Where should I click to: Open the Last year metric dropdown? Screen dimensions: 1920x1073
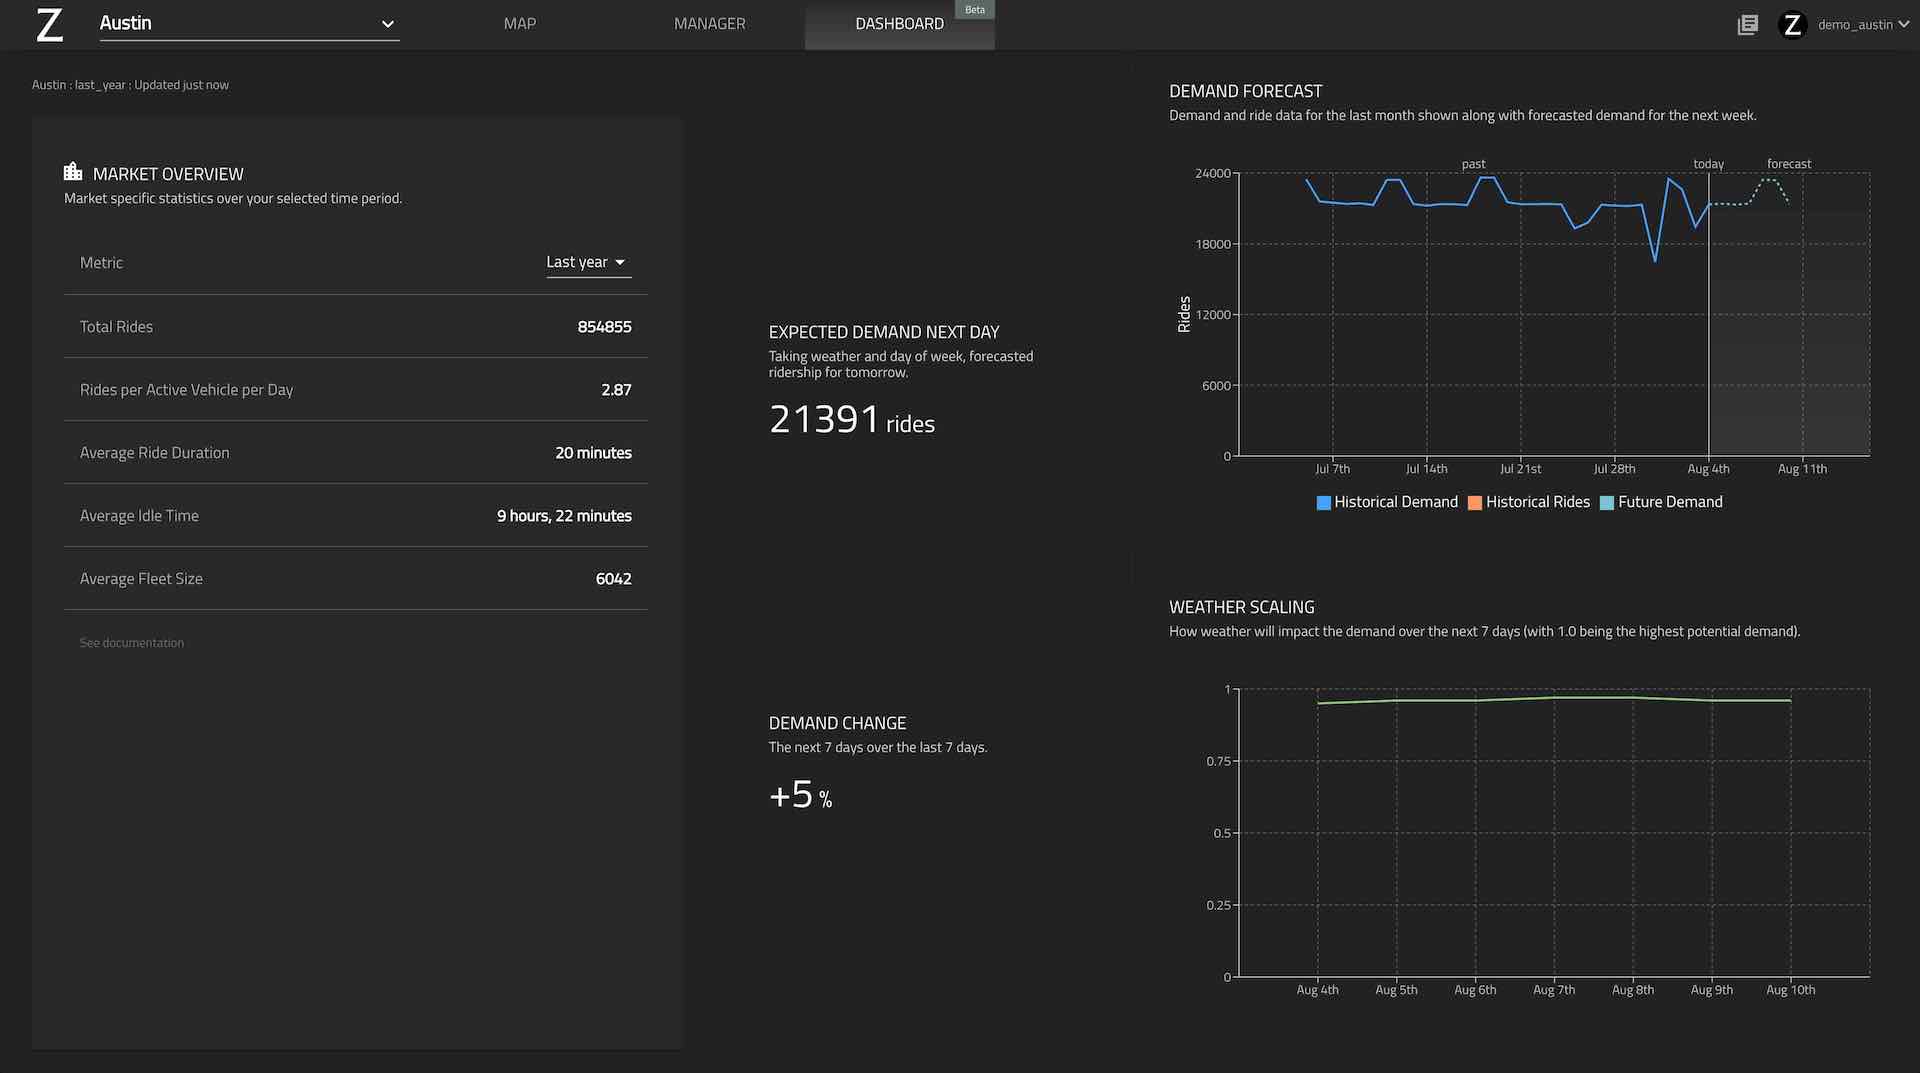tap(587, 261)
